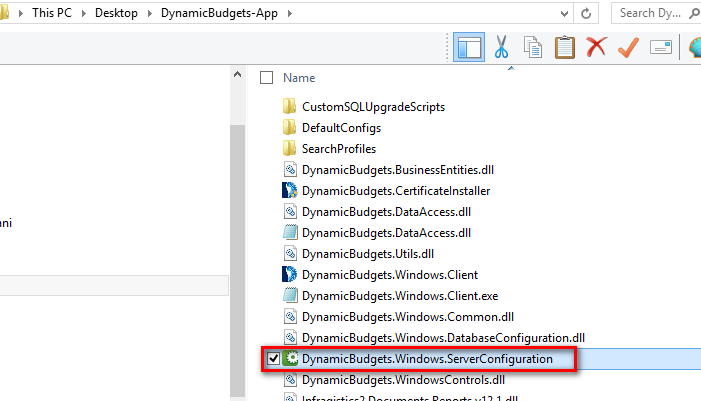The image size is (701, 401).
Task: Toggle the preview pane layout button
Action: click(x=469, y=47)
